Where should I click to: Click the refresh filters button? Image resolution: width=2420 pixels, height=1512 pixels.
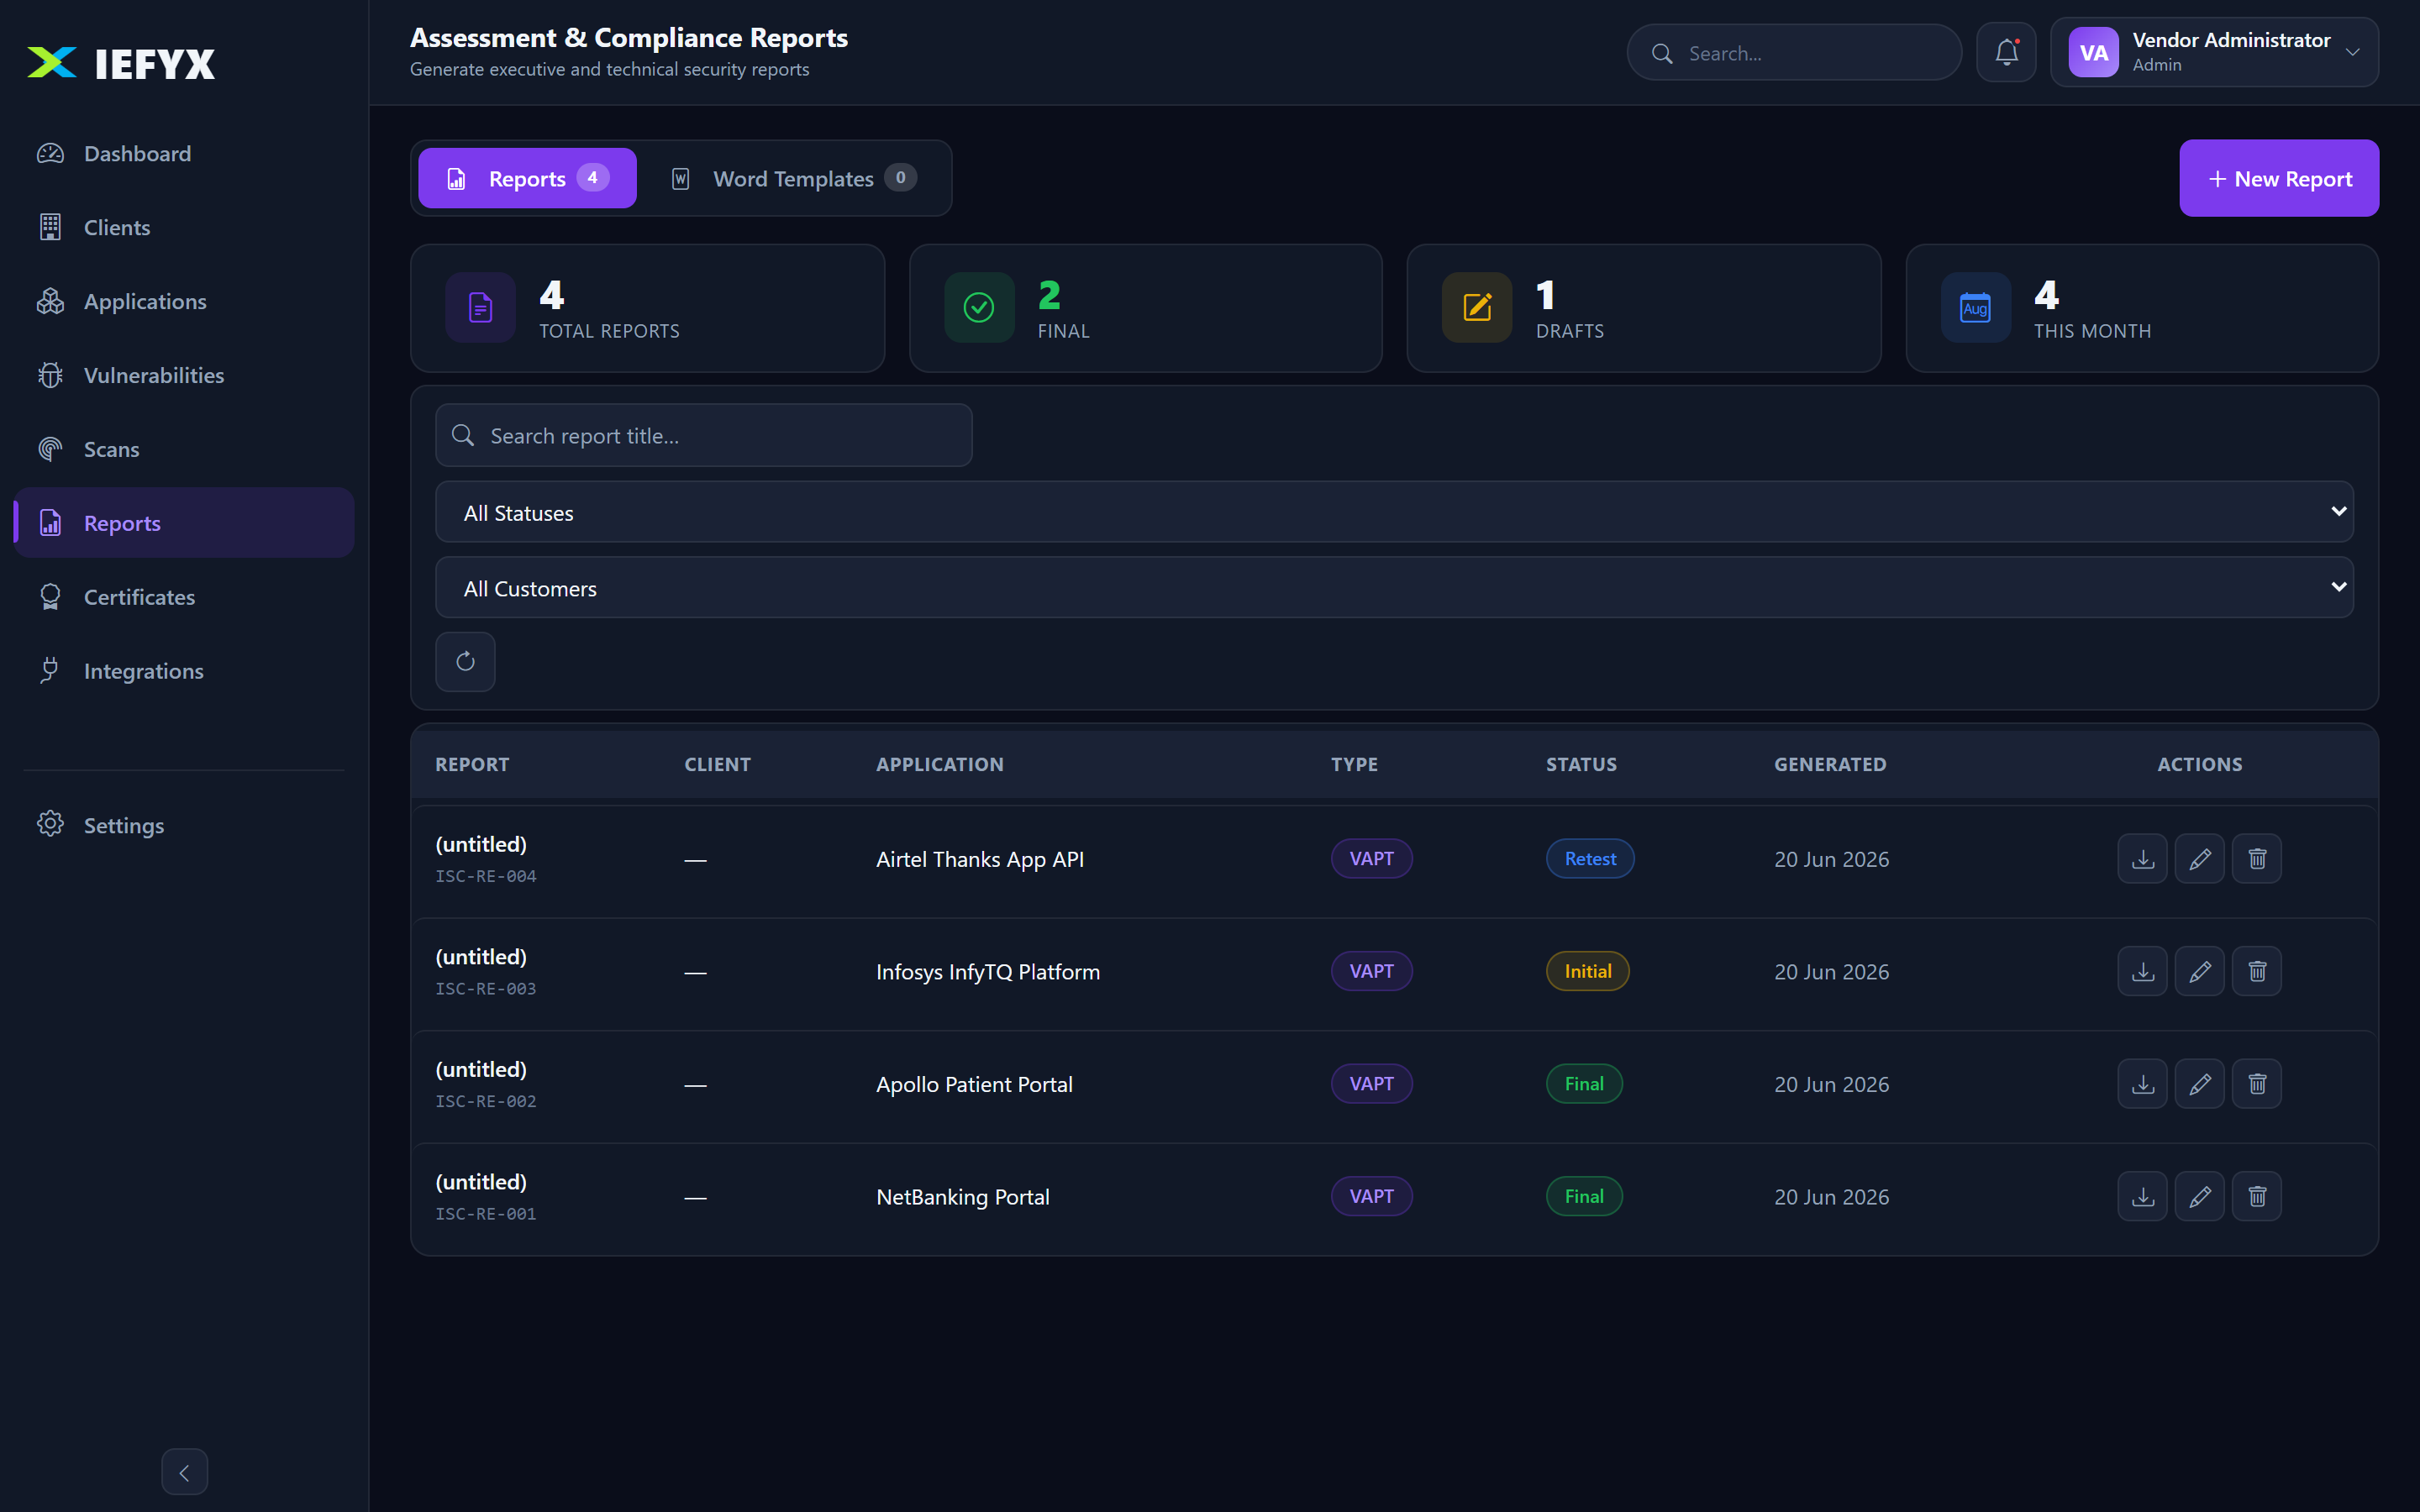tap(465, 661)
